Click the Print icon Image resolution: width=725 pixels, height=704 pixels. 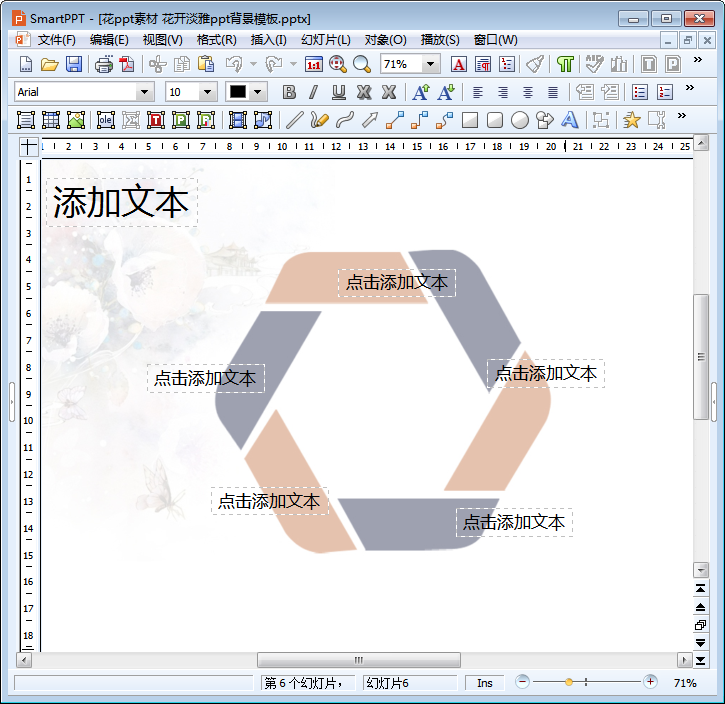(104, 64)
